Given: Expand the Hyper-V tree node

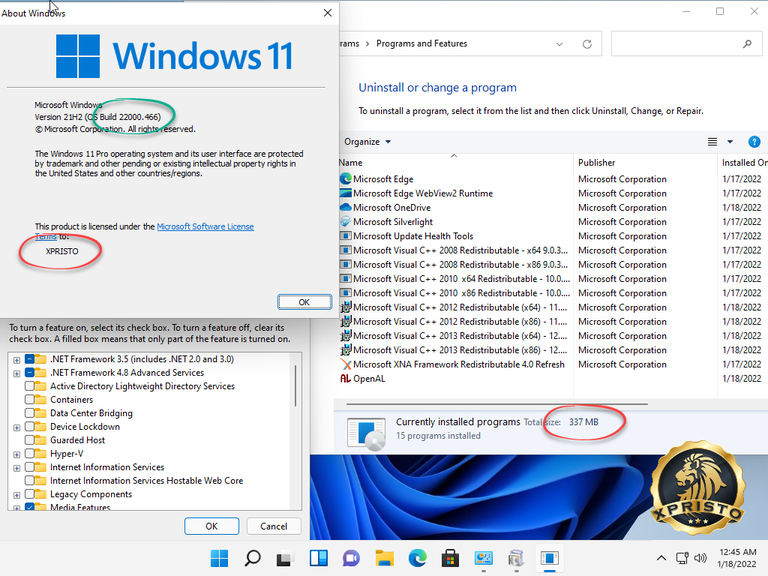Looking at the screenshot, I should click(17, 455).
